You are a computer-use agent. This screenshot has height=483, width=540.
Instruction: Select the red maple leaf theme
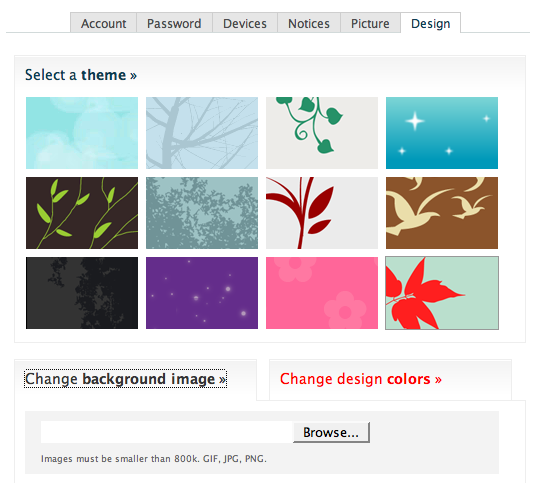click(x=442, y=293)
